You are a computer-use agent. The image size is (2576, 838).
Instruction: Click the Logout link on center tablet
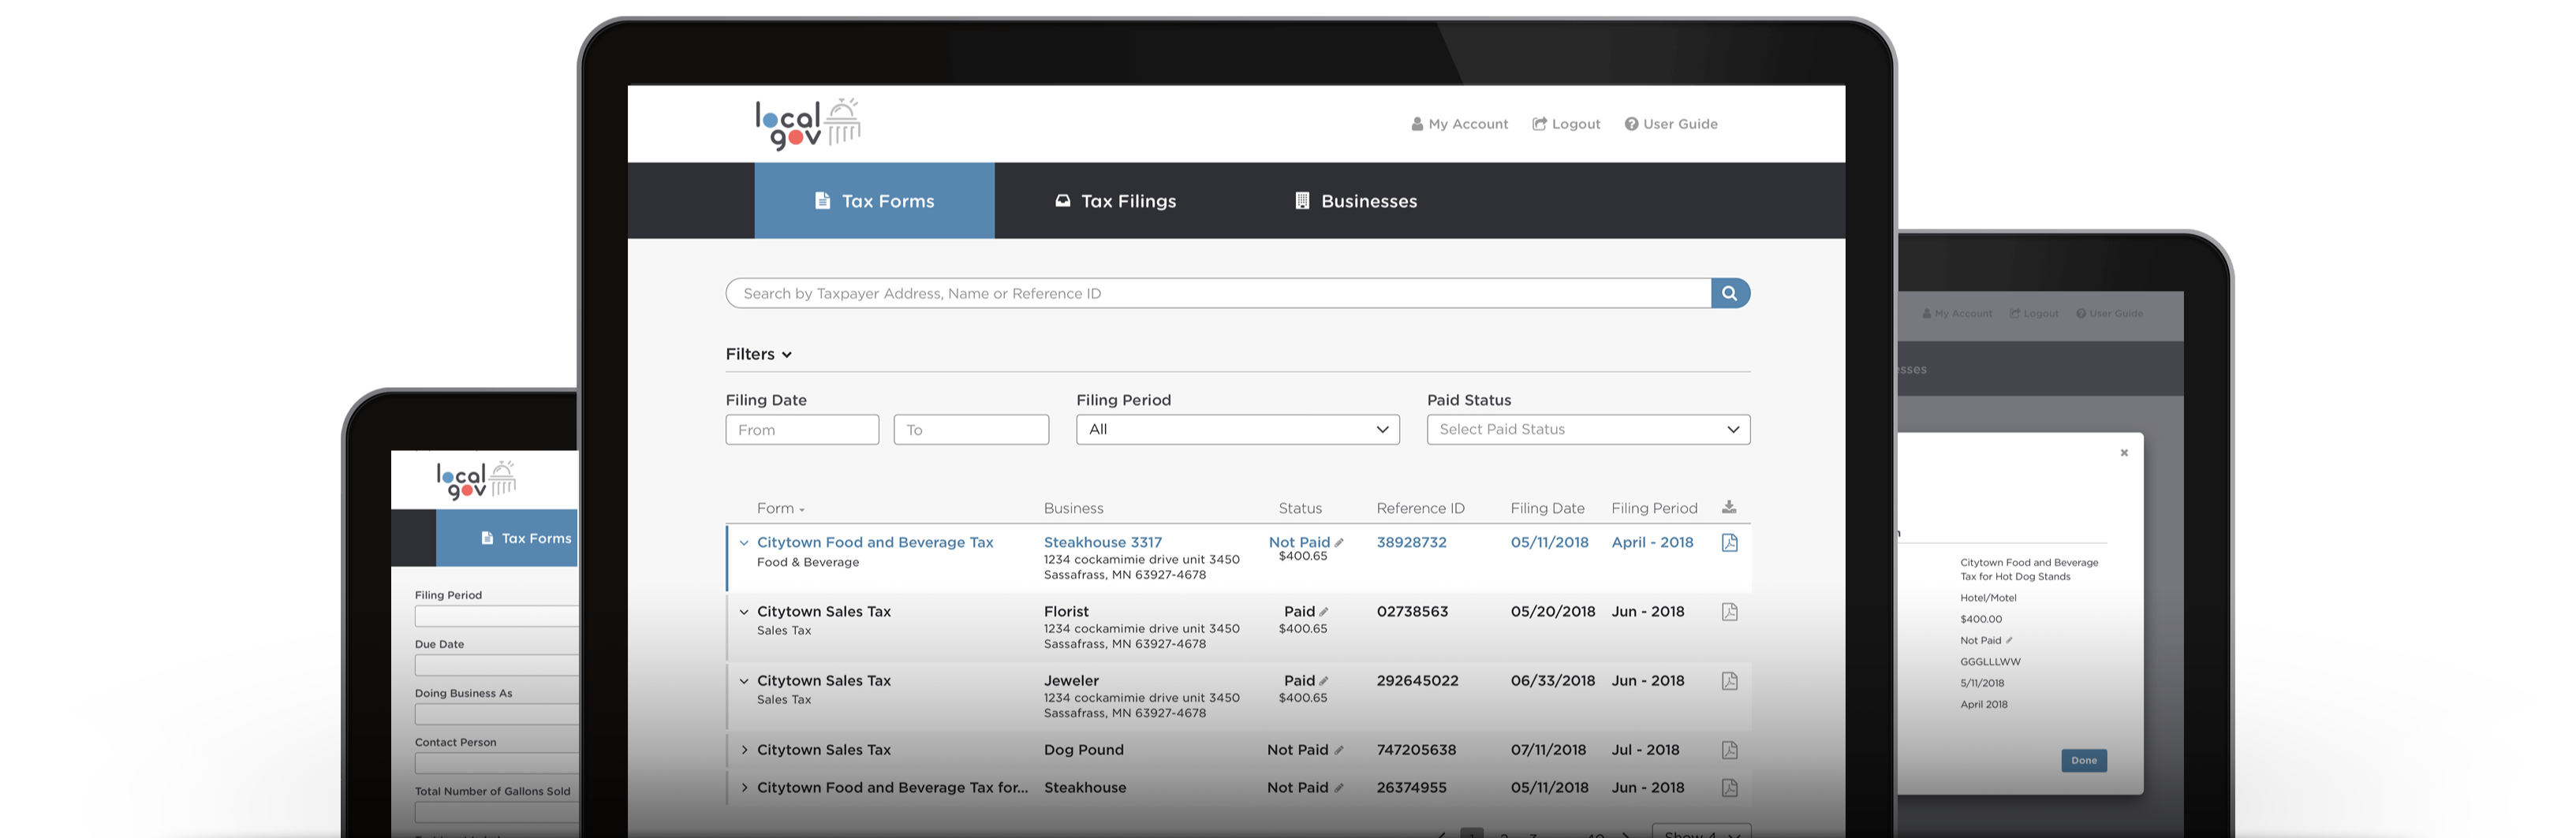point(1566,124)
